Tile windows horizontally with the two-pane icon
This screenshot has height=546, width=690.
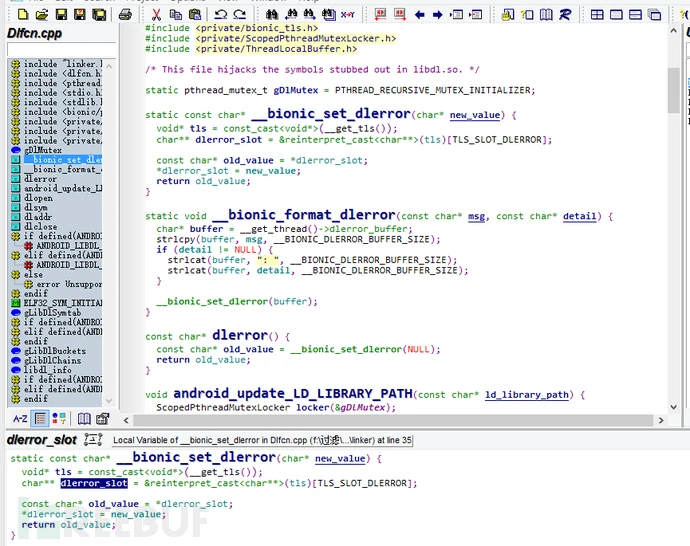click(x=635, y=15)
